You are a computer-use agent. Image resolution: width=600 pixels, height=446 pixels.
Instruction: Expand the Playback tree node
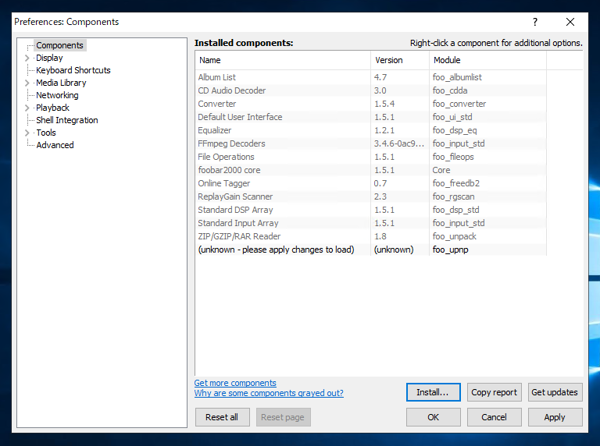(27, 108)
